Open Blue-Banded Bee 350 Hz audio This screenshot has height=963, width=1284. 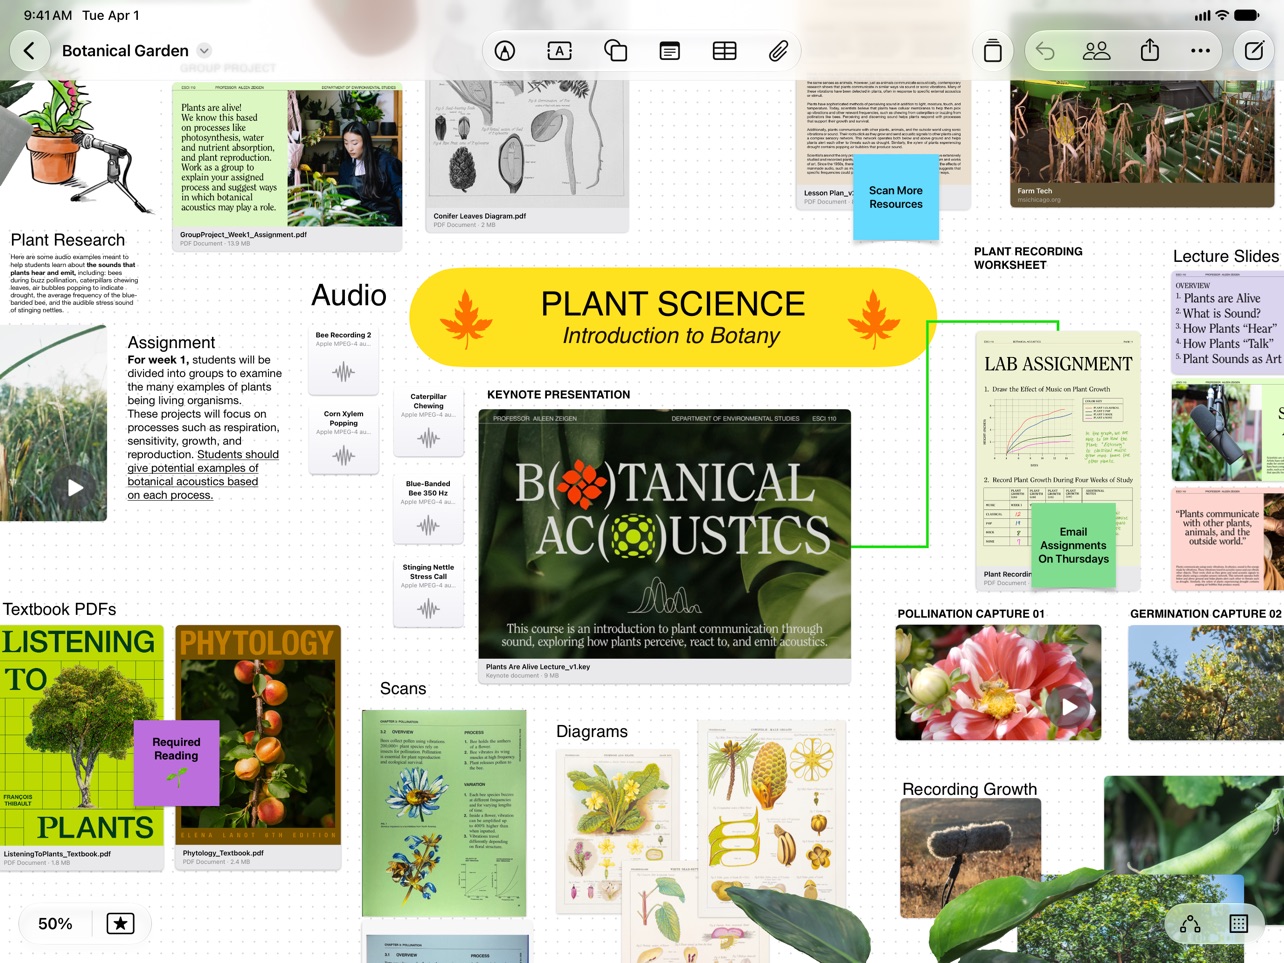coord(428,509)
